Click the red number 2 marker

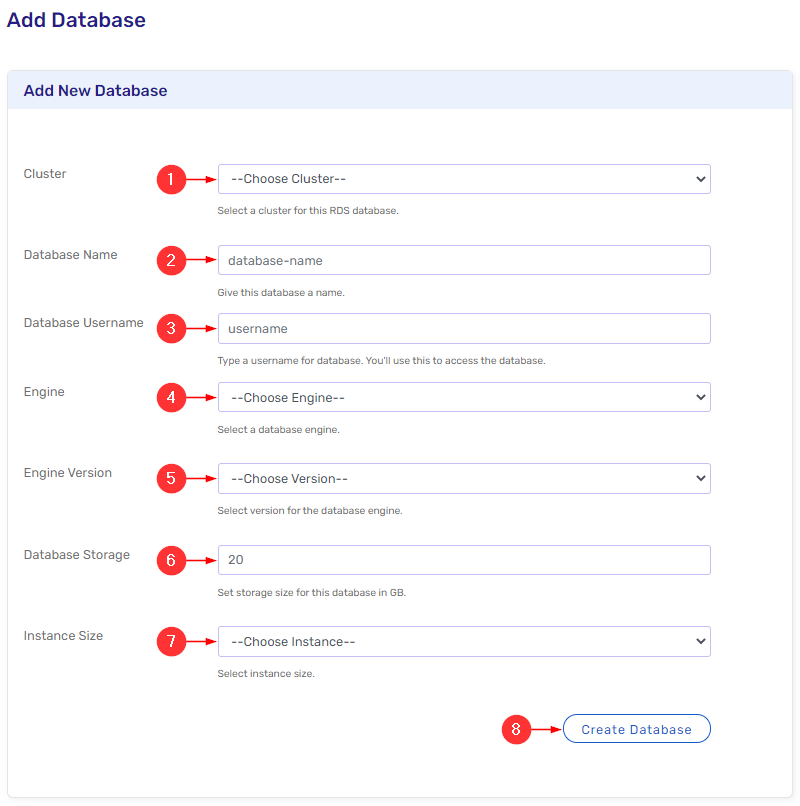(x=171, y=261)
